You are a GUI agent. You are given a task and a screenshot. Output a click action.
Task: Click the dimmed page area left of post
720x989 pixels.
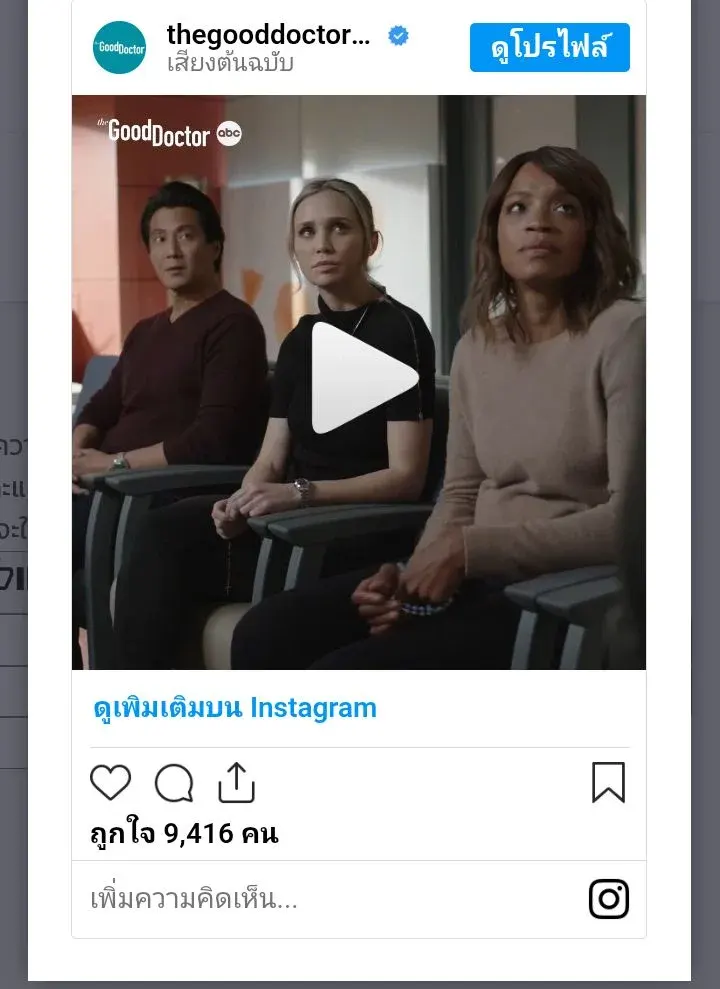pyautogui.click(x=14, y=494)
